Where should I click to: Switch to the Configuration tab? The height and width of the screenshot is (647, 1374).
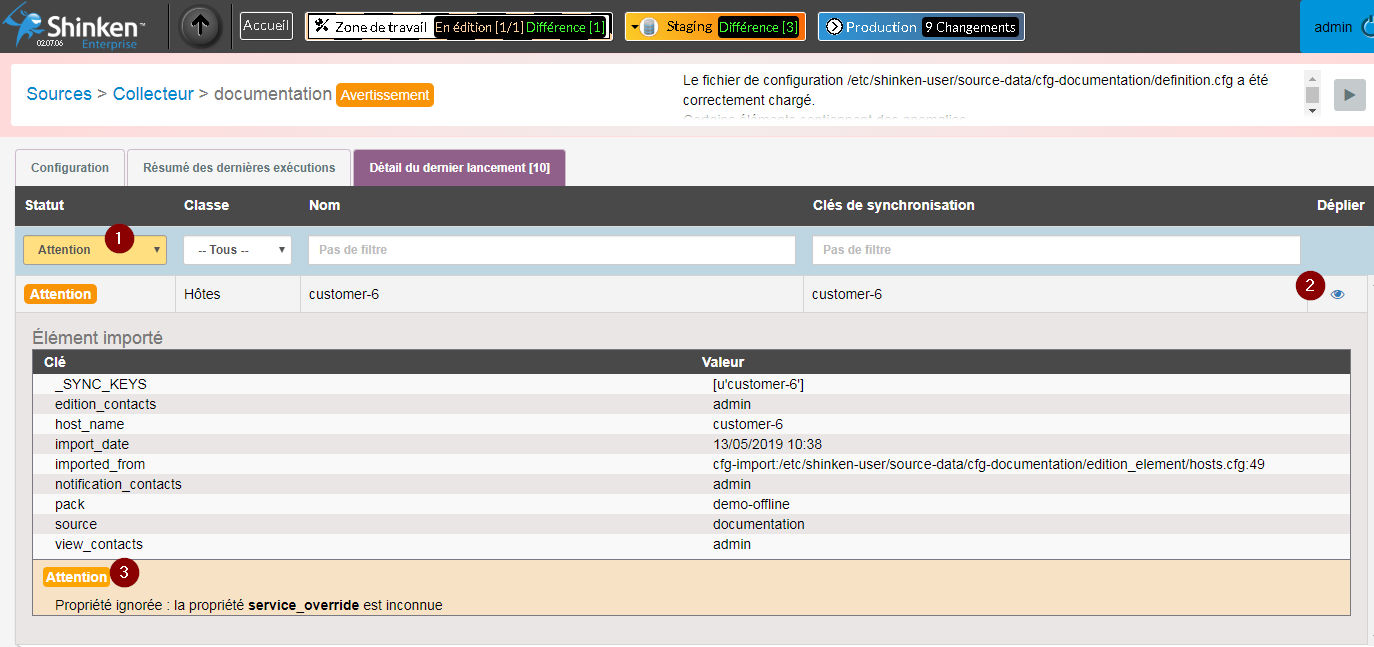click(69, 168)
